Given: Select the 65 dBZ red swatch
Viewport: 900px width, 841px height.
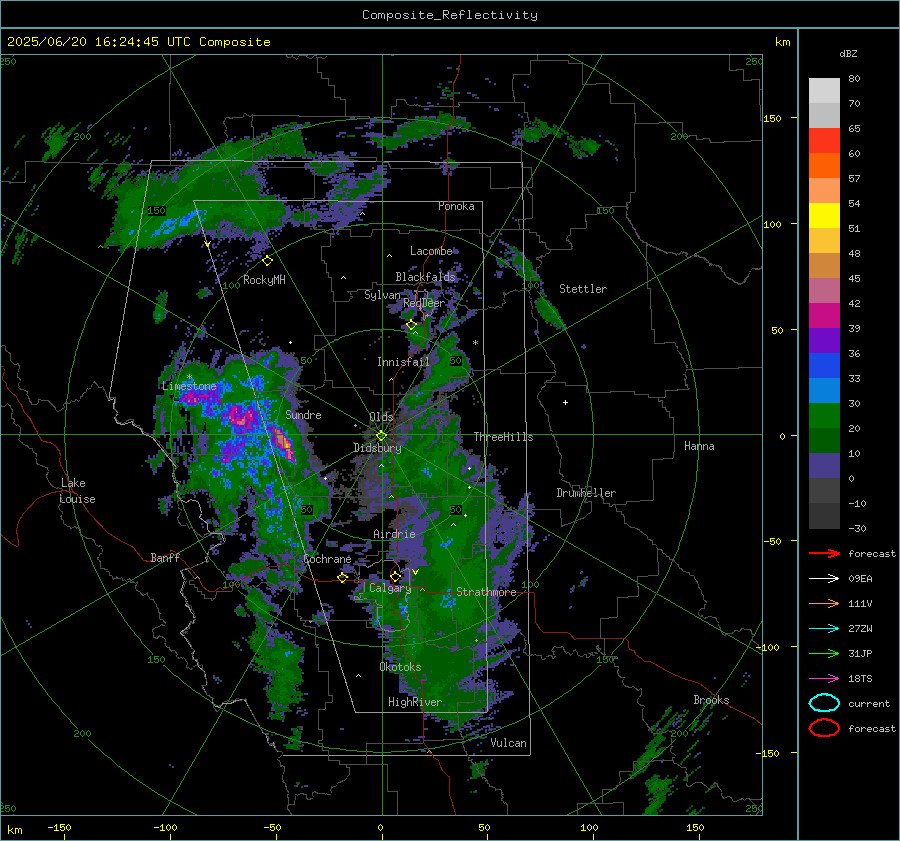Looking at the screenshot, I should point(824,140).
